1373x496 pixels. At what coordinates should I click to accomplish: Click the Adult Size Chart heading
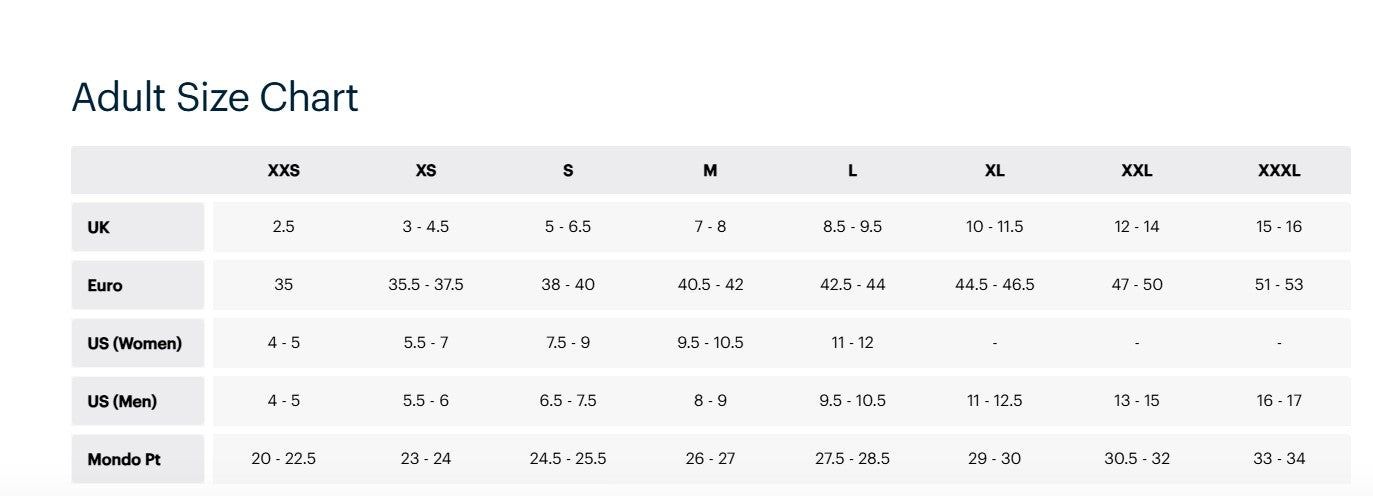(215, 98)
